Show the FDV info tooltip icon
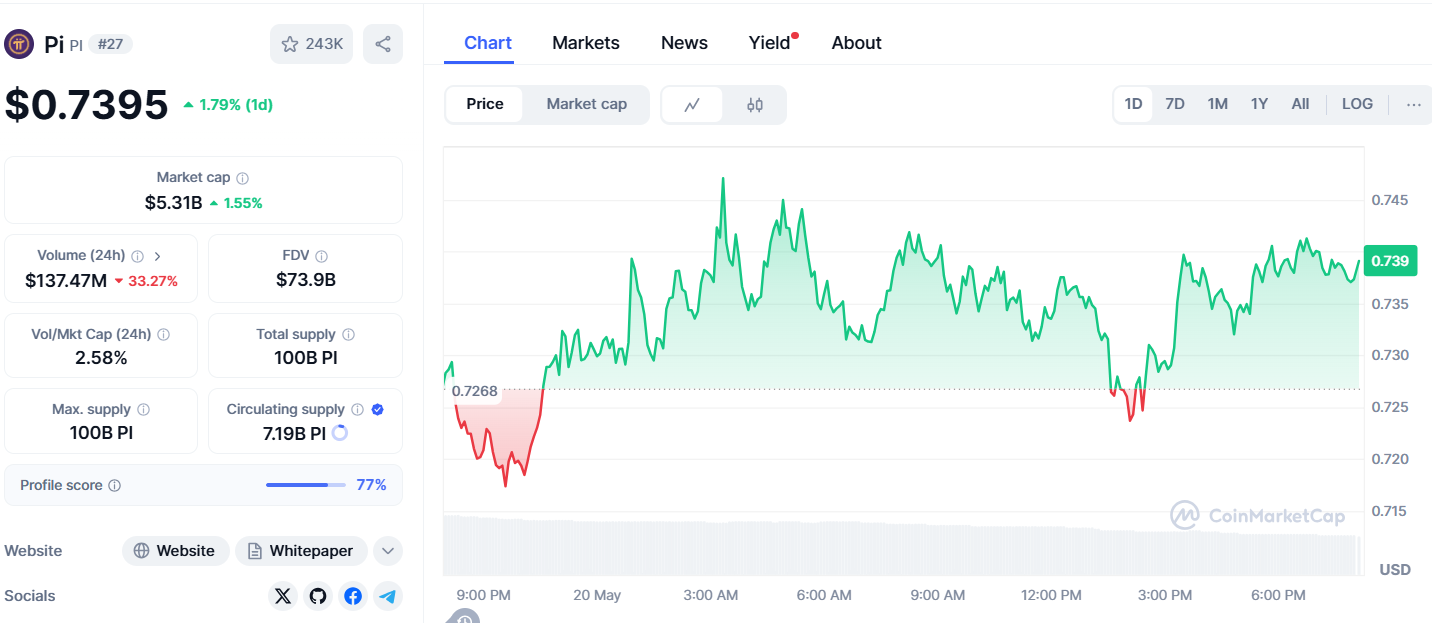 [321, 256]
